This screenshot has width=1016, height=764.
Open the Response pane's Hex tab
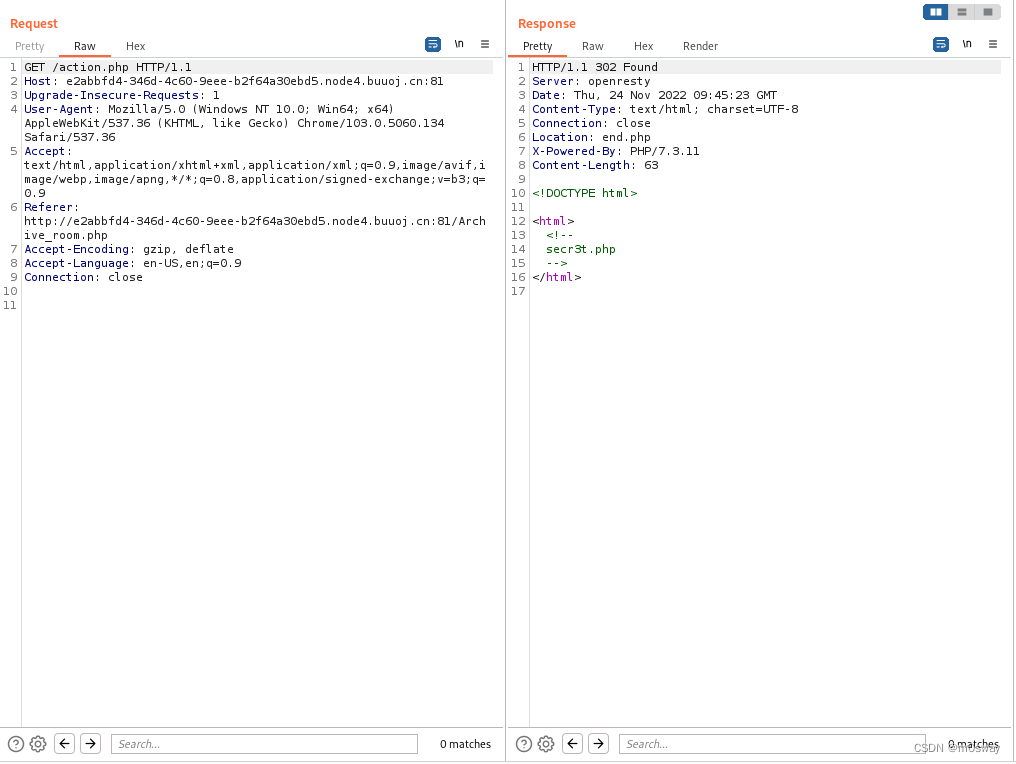[x=643, y=46]
